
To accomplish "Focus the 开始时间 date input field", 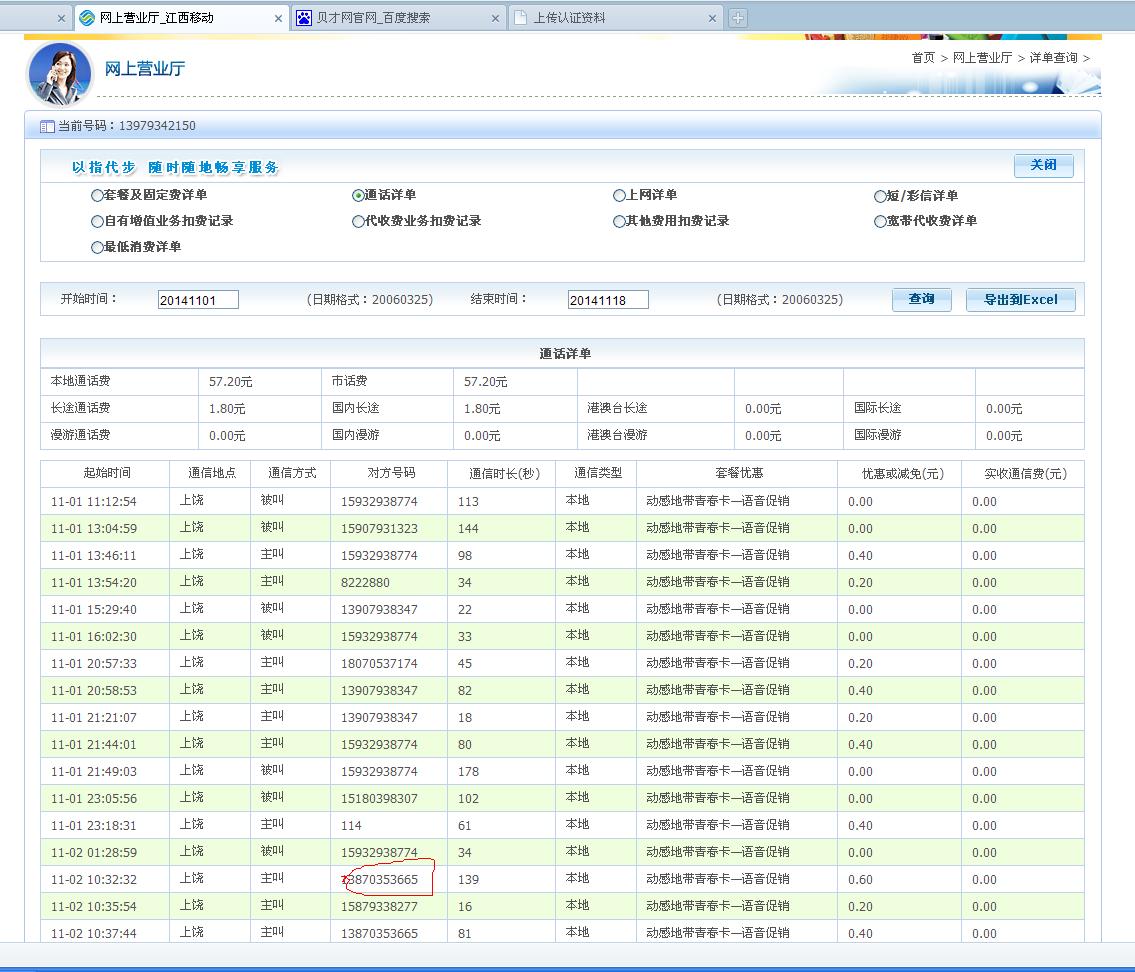I will click(x=198, y=300).
